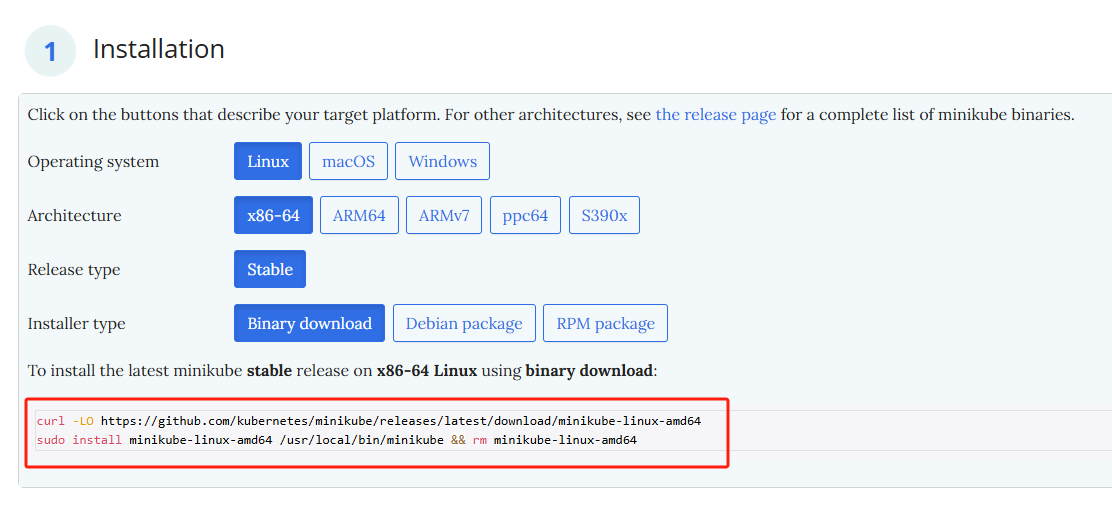This screenshot has width=1112, height=519.
Task: Click the Stable release type button
Action: [270, 269]
